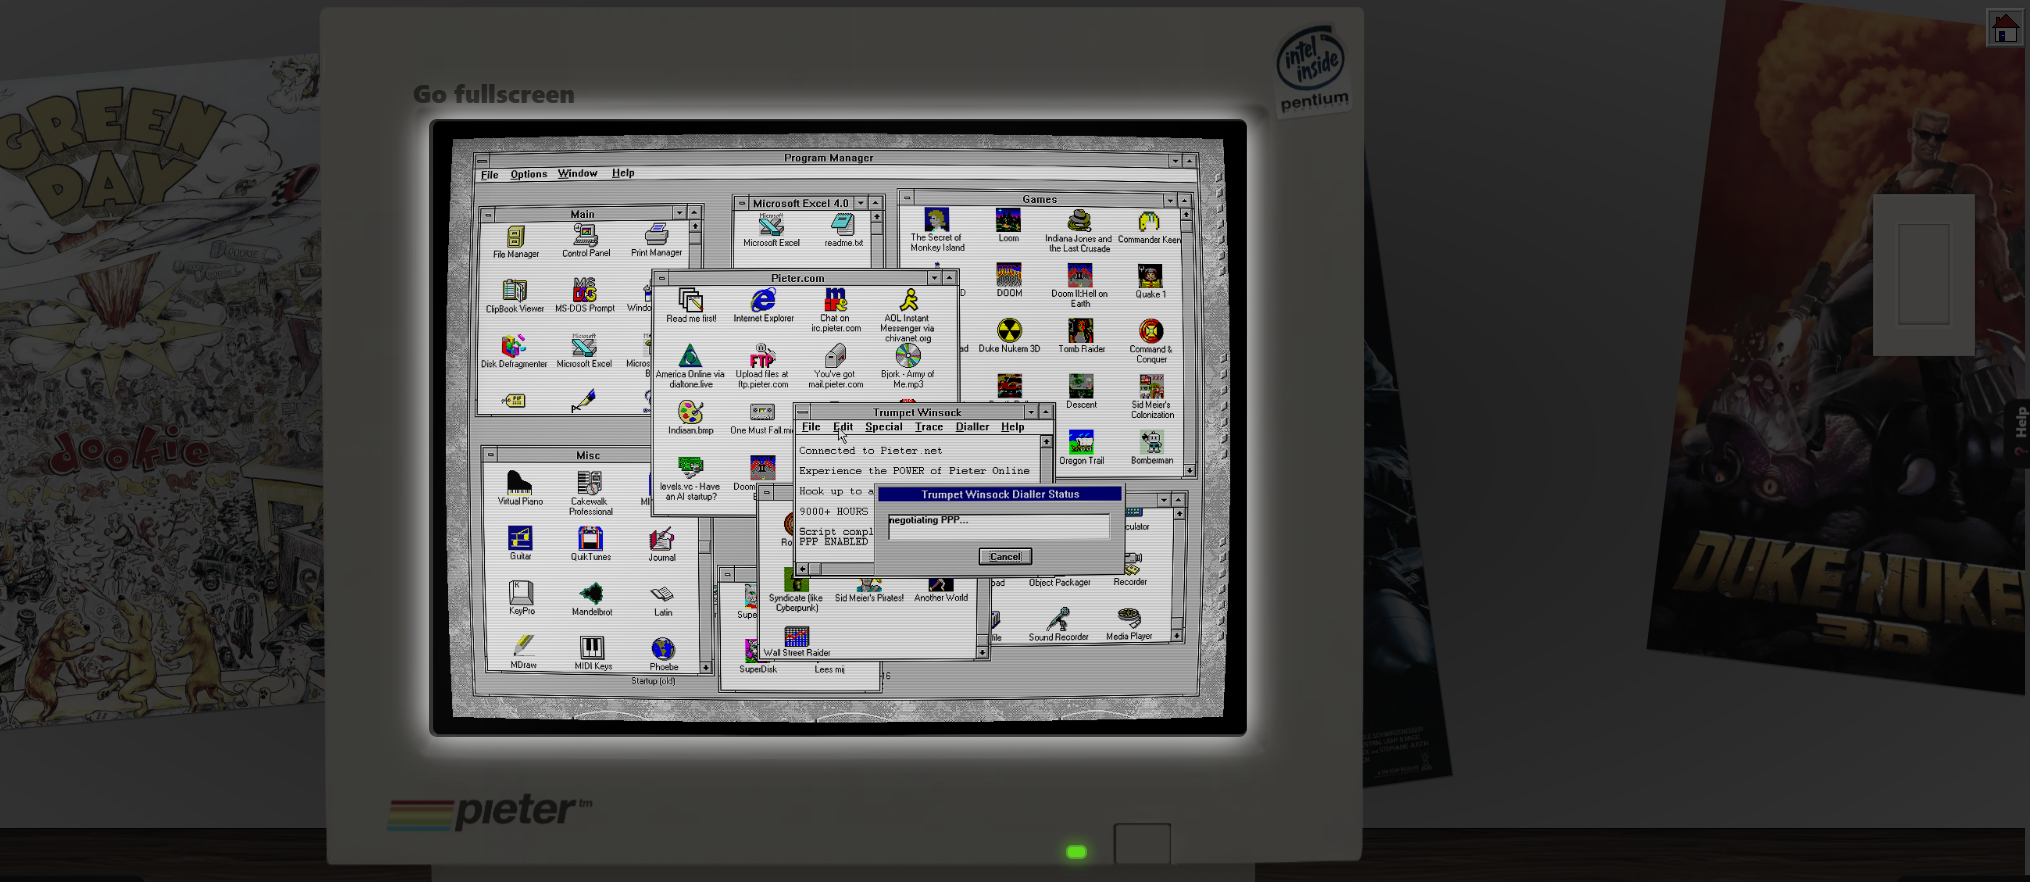Open the File Manager icon
The width and height of the screenshot is (2030, 882).
pos(515,238)
